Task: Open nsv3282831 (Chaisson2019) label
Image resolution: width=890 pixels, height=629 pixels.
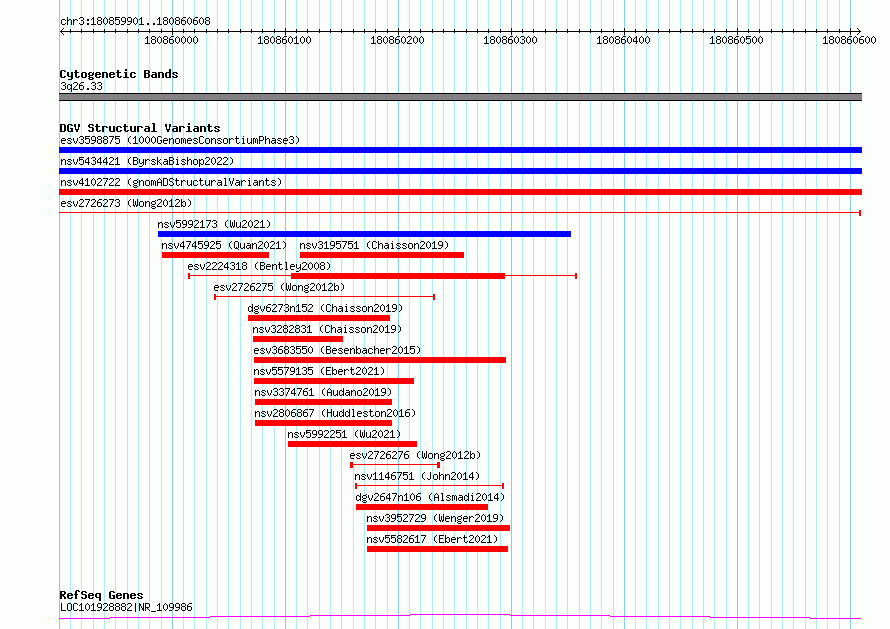Action: coord(327,329)
